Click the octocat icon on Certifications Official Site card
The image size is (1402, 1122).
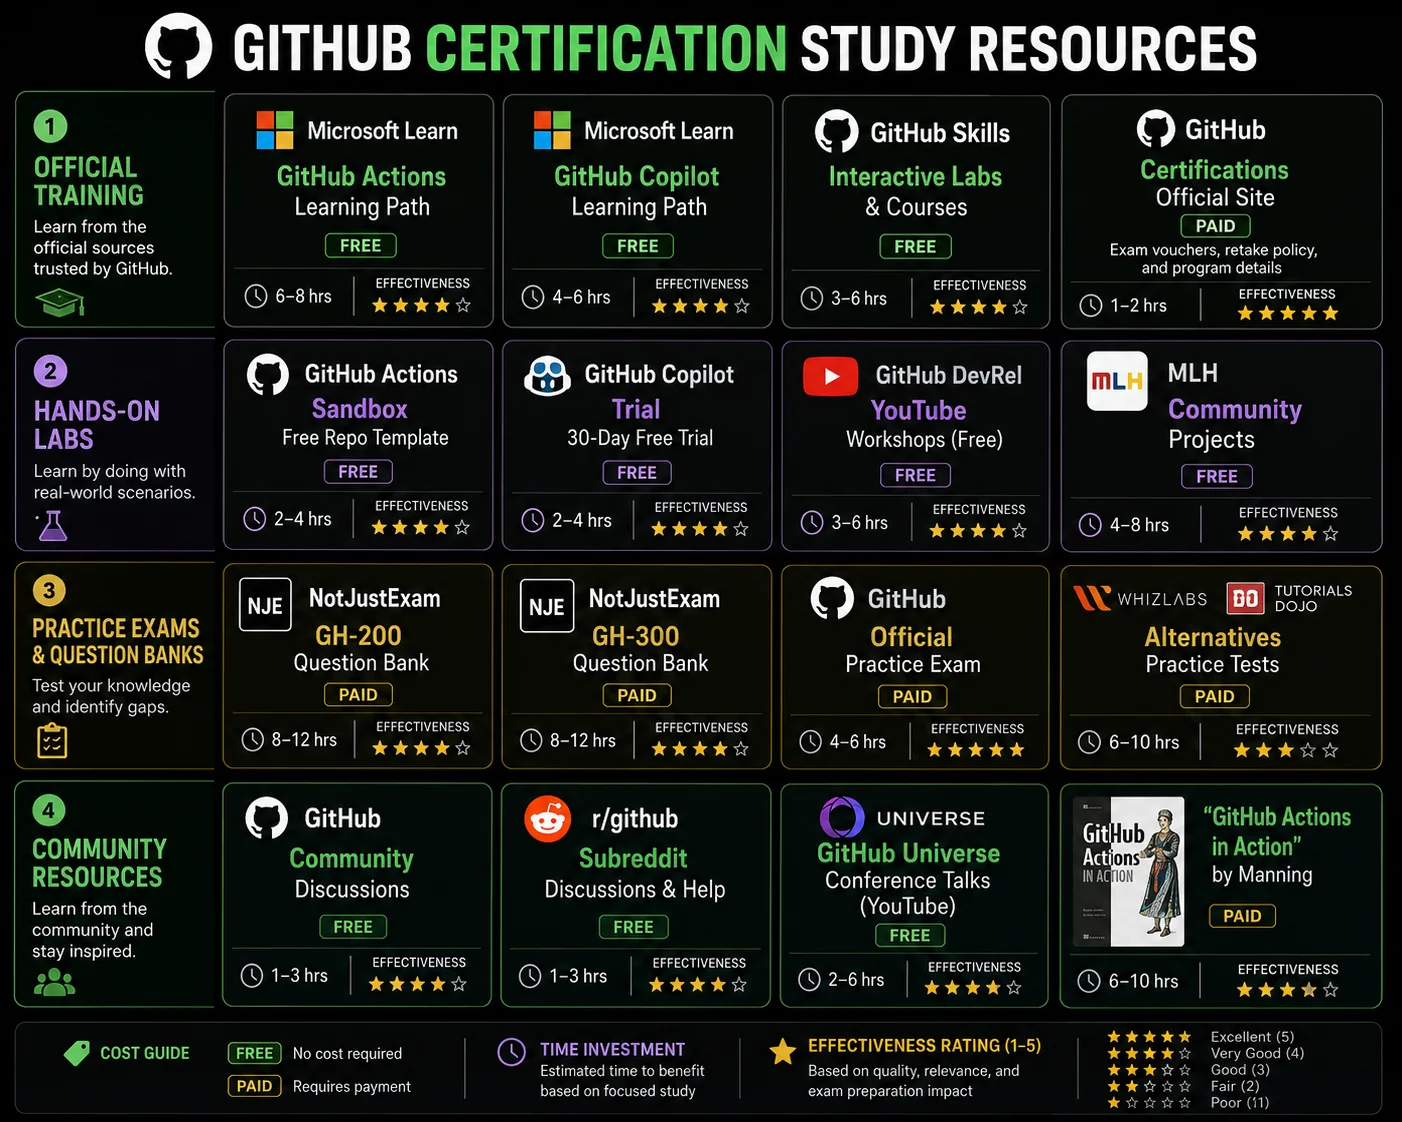point(1156,129)
